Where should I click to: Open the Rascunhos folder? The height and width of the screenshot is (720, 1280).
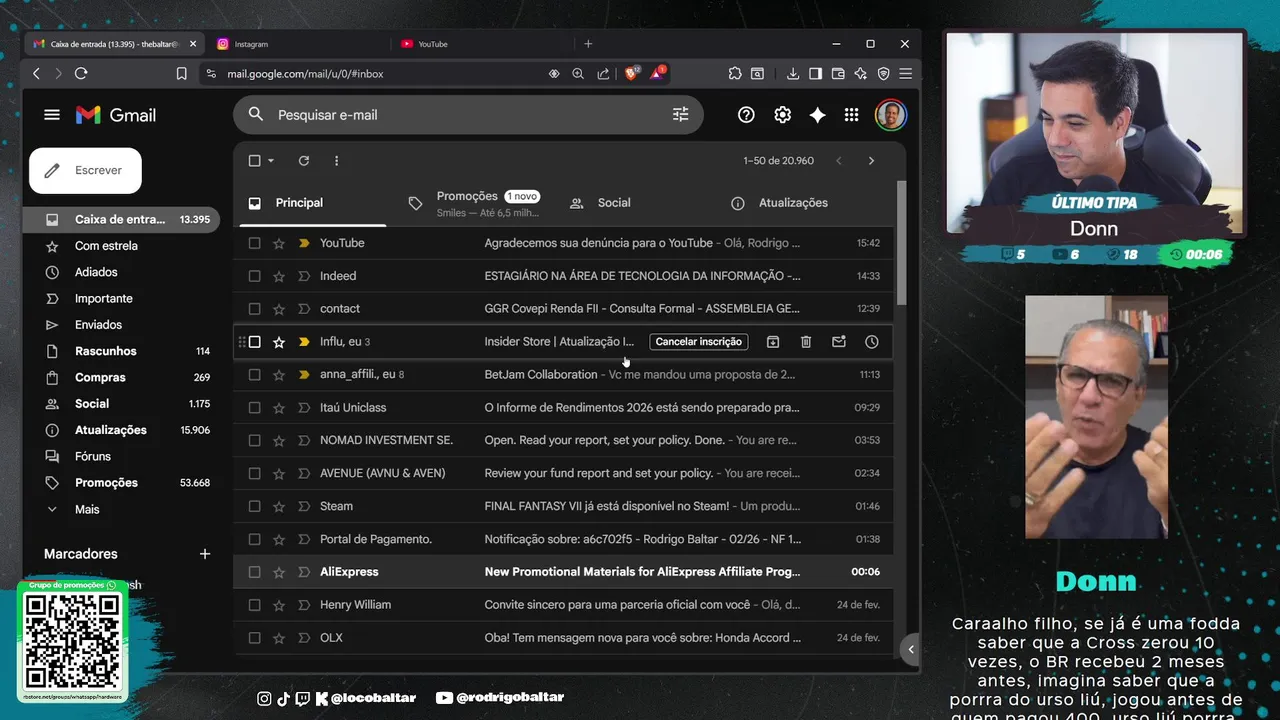(121, 351)
